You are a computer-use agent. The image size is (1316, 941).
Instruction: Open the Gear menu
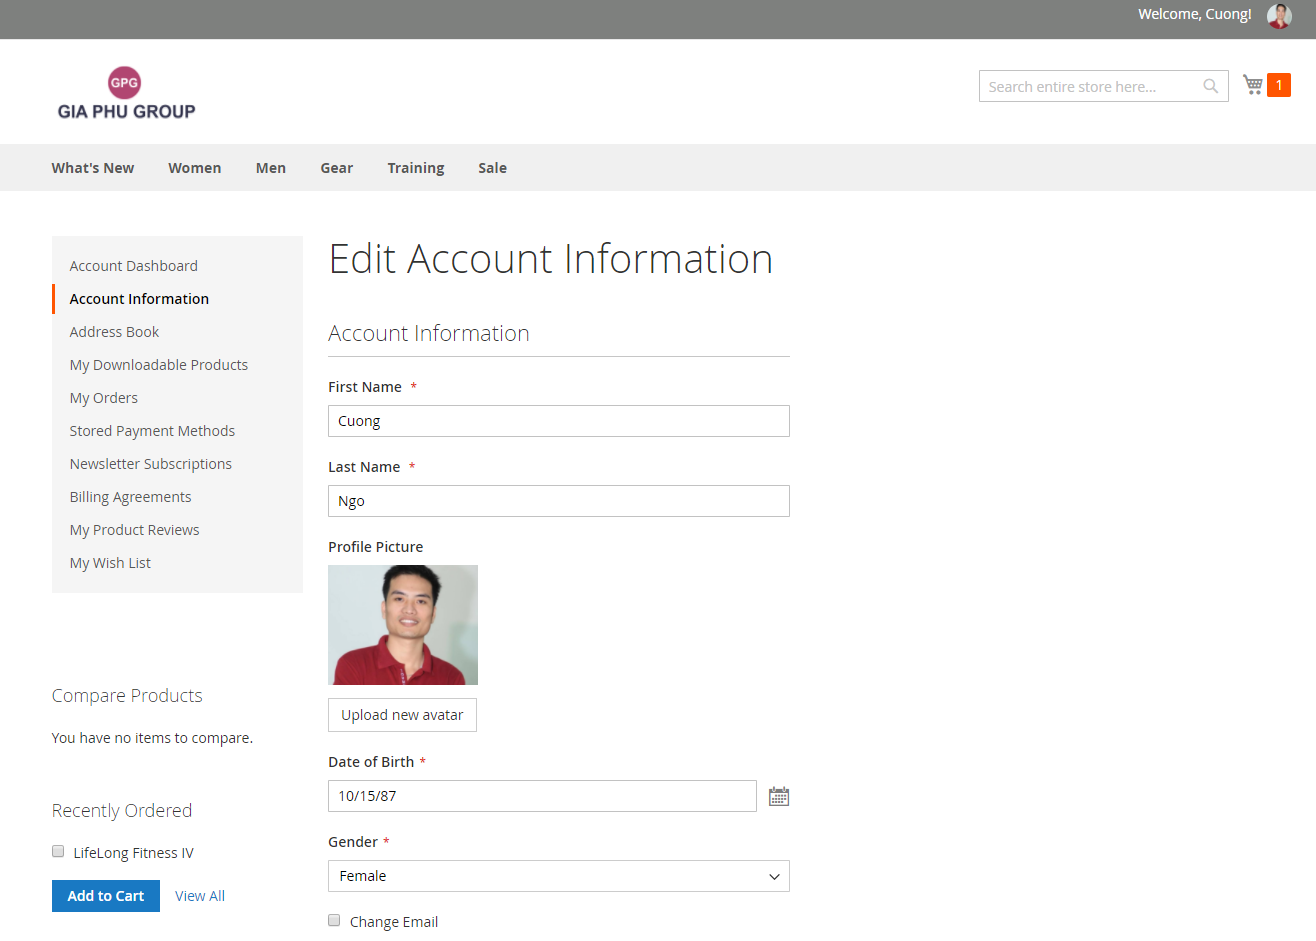click(337, 168)
